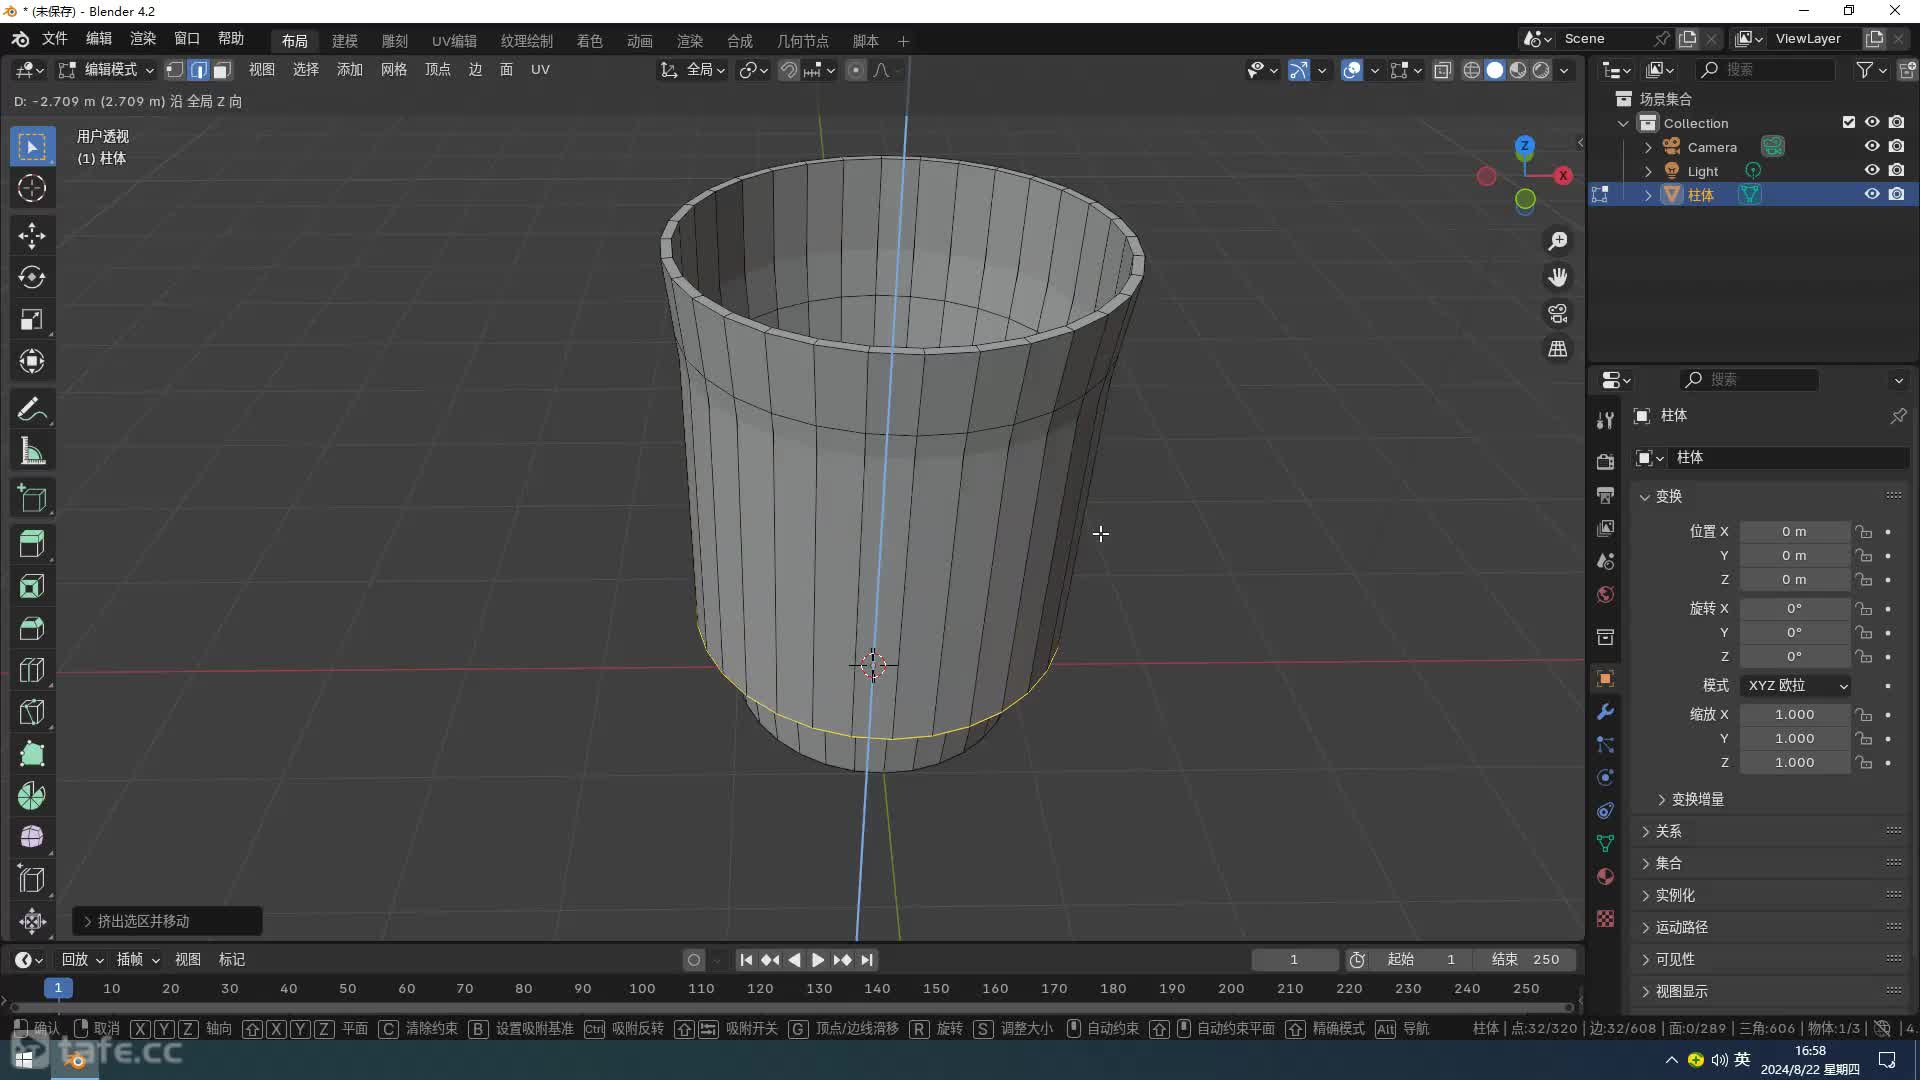This screenshot has width=1920, height=1080.
Task: Open the 标记 marker menu in timeline
Action: coord(231,960)
